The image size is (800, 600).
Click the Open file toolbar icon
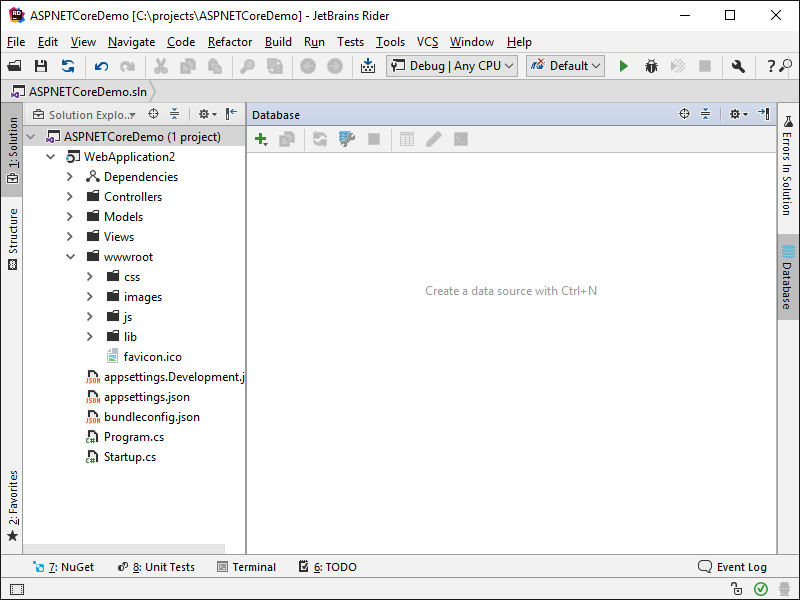pyautogui.click(x=14, y=66)
